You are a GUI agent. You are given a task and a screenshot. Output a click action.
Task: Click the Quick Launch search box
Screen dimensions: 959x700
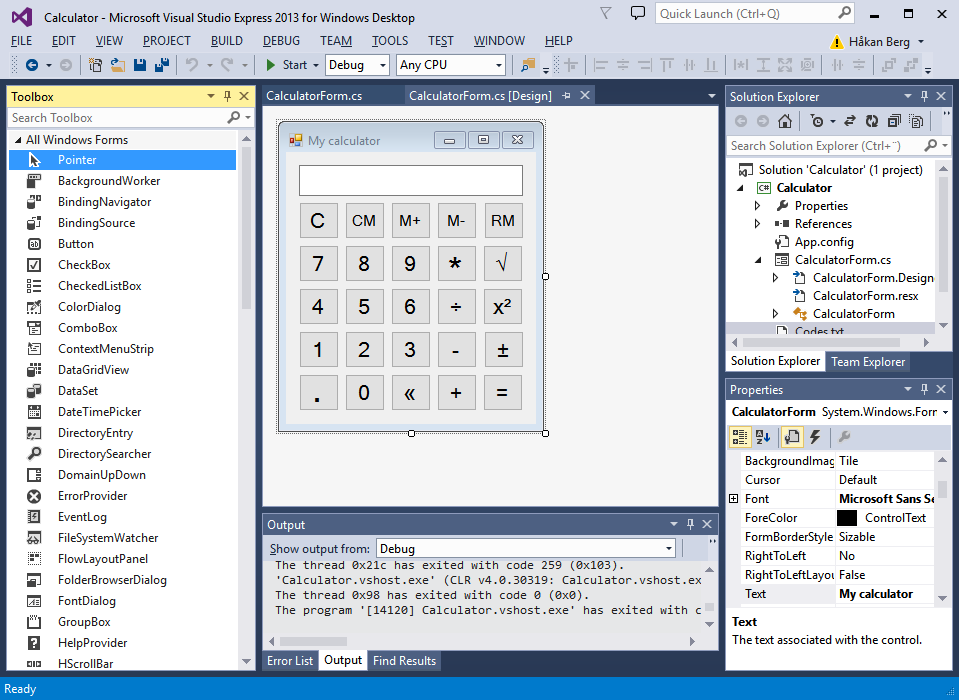pyautogui.click(x=755, y=13)
